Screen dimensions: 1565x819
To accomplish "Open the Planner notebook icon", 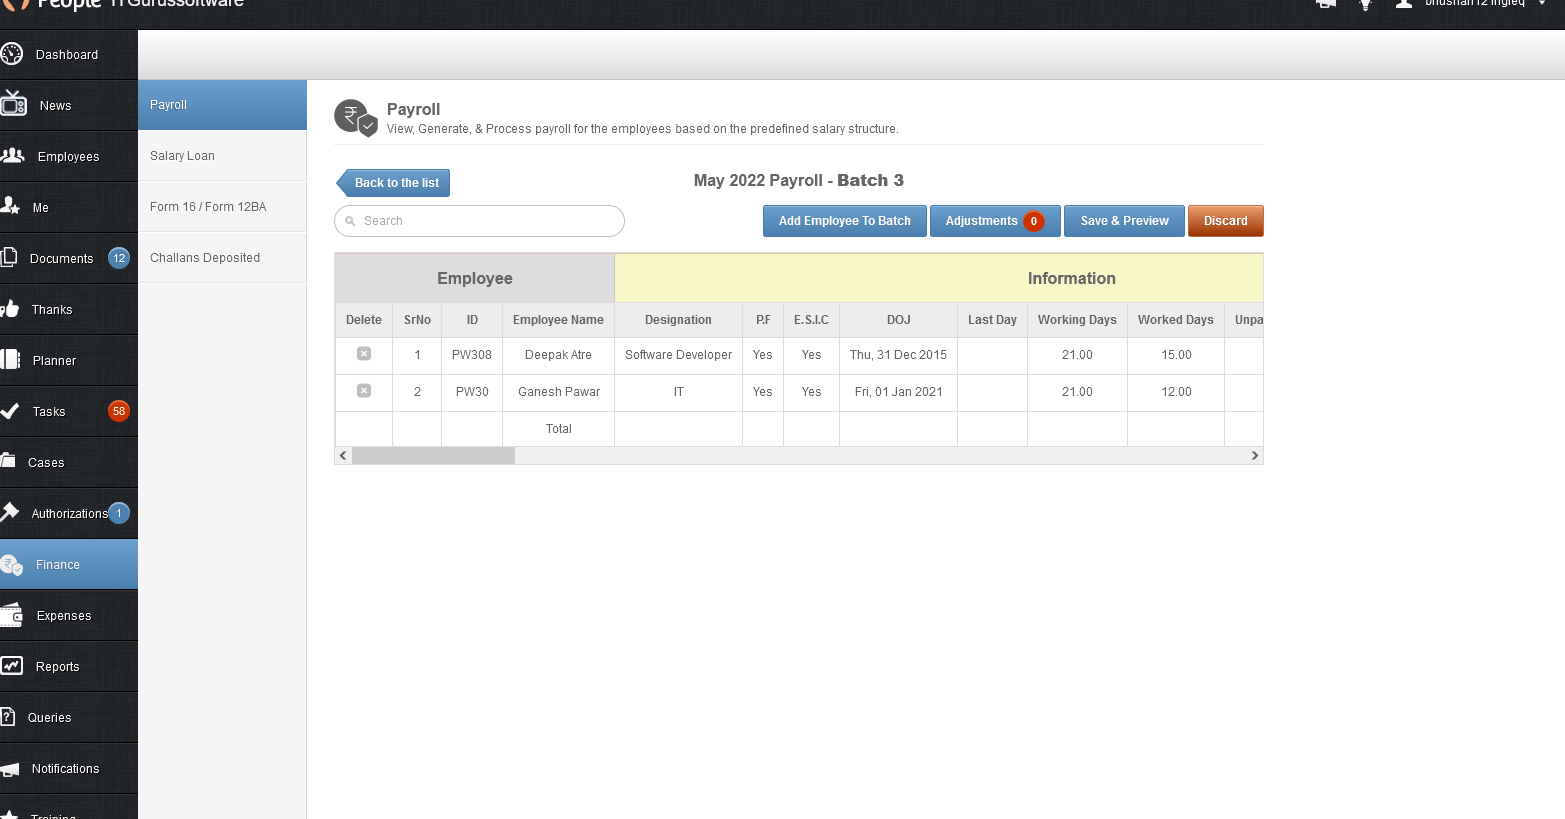I will click(11, 359).
